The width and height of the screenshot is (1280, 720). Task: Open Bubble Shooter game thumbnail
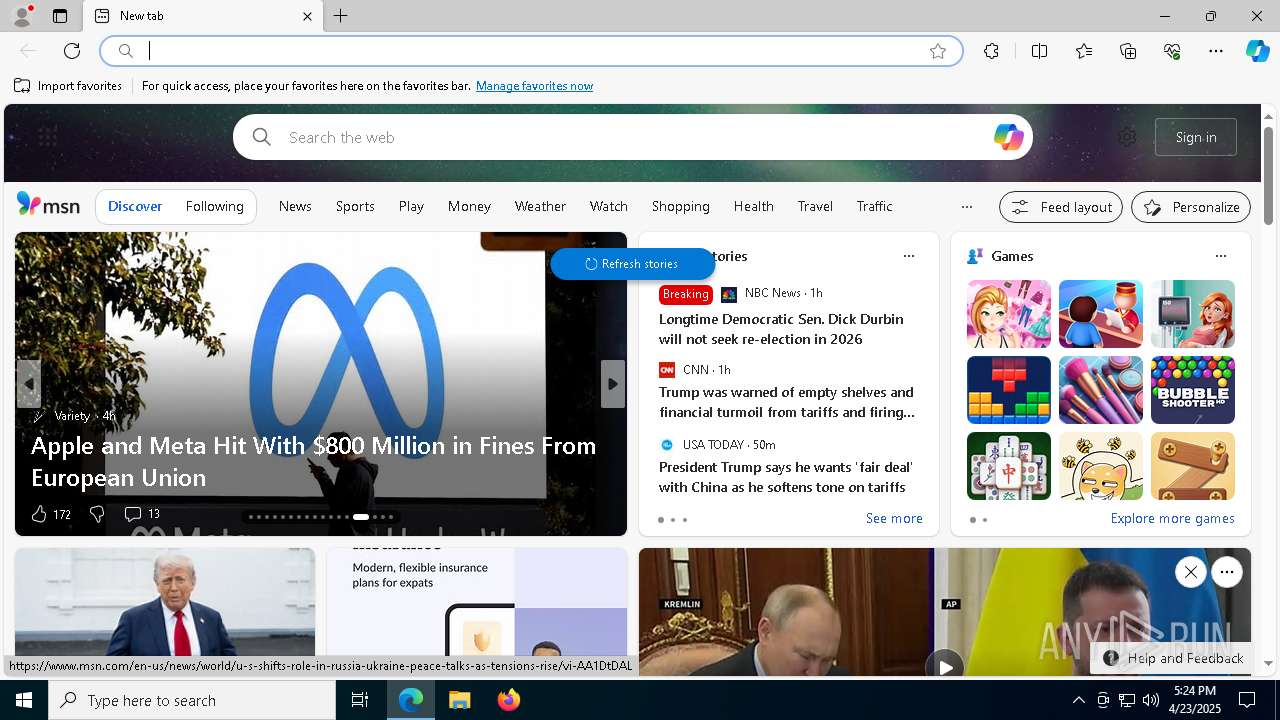(1193, 390)
